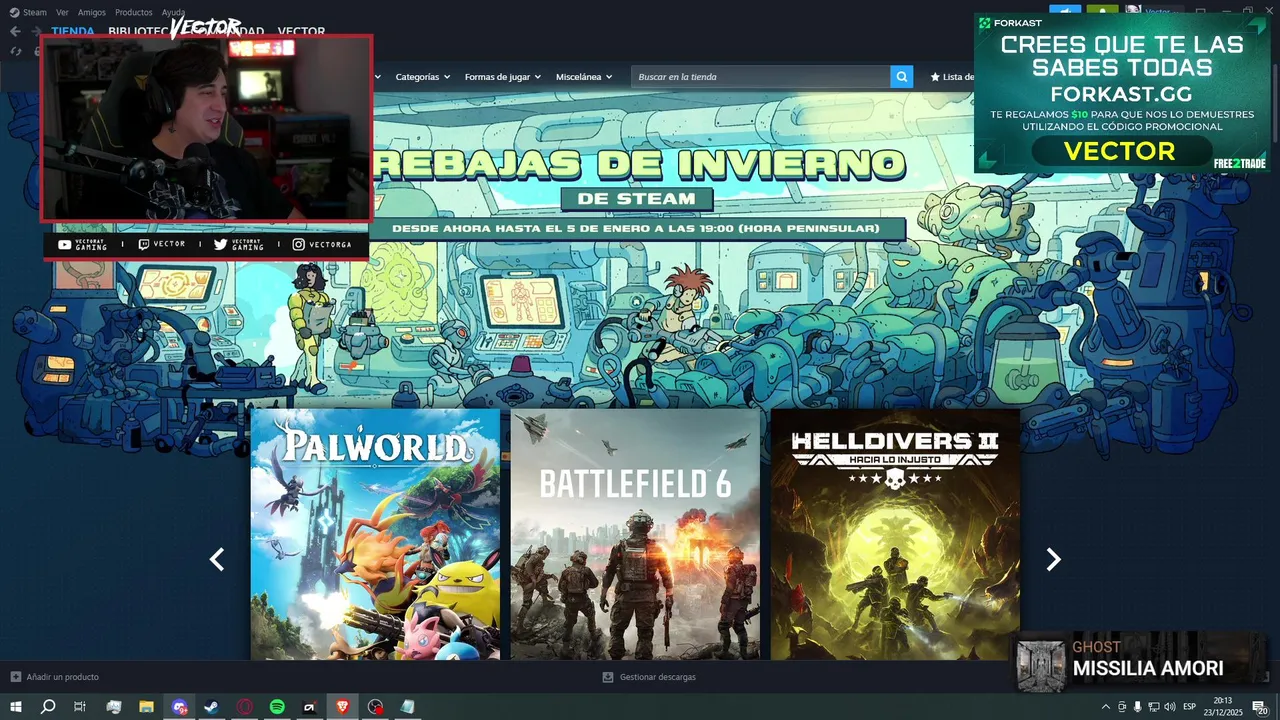This screenshot has height=720, width=1280.
Task: Open the taskbar clock showing 20:13
Action: (1223, 707)
